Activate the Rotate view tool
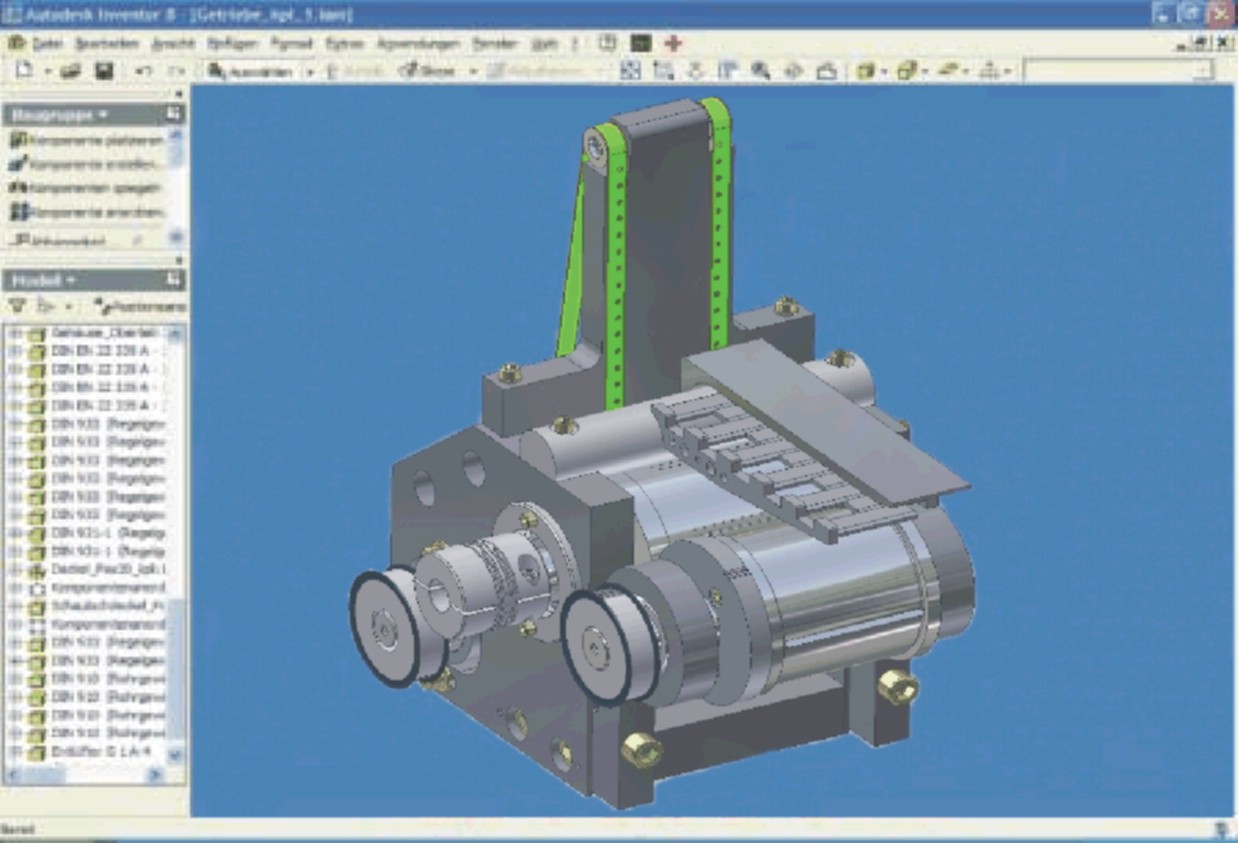1238x843 pixels. (794, 71)
